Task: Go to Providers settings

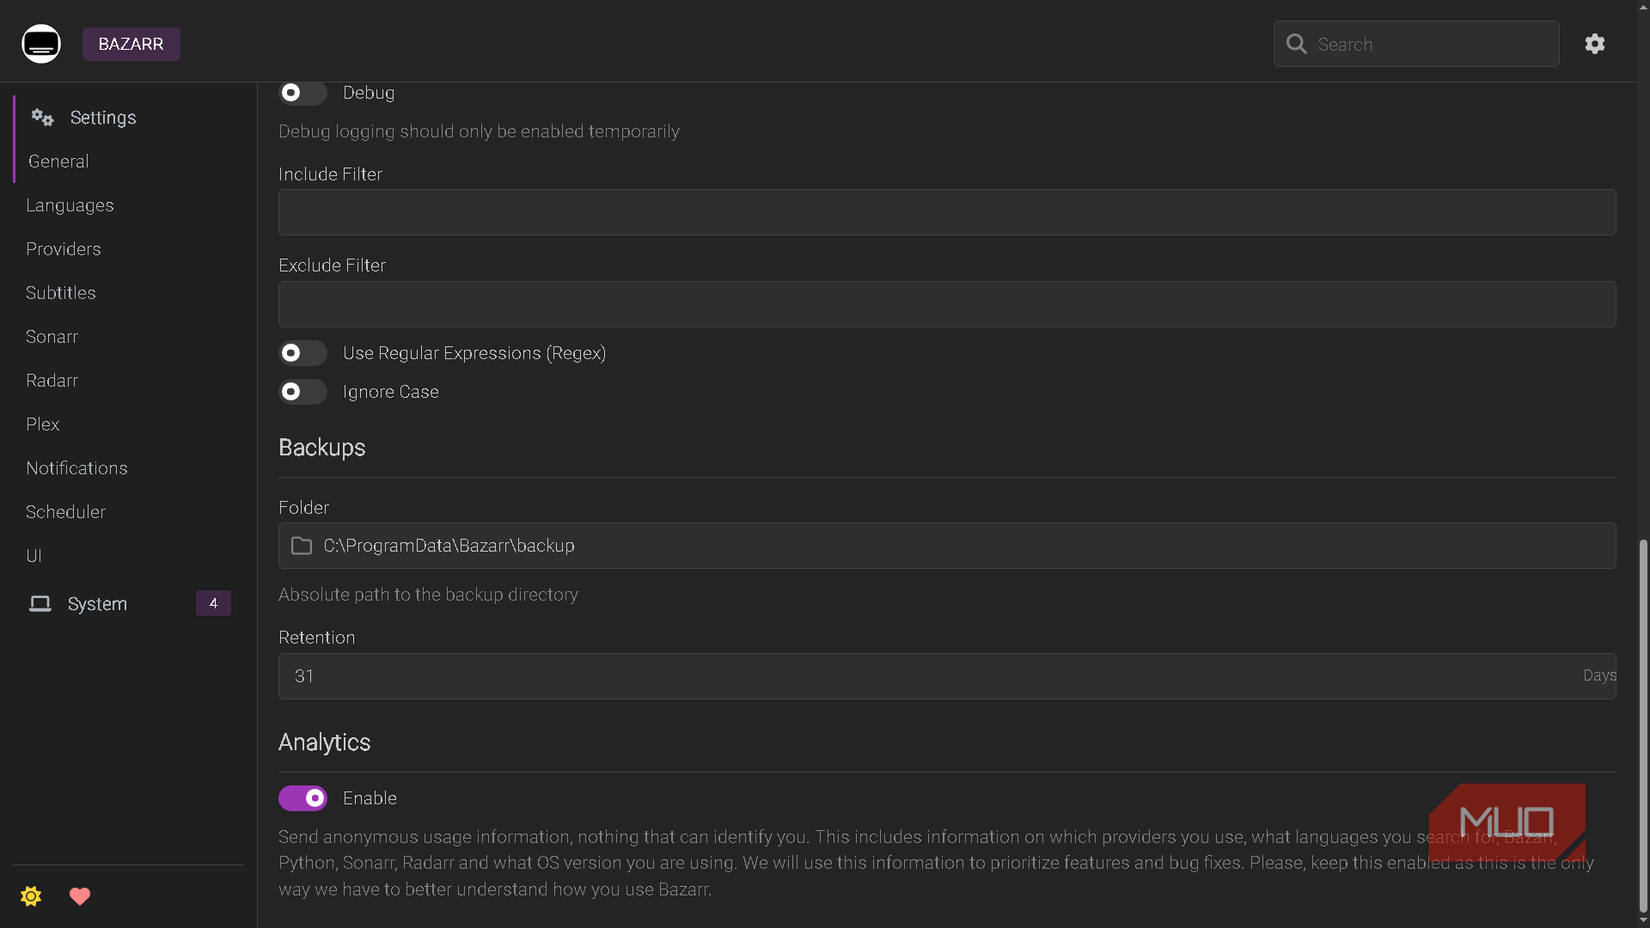Action: tap(63, 249)
